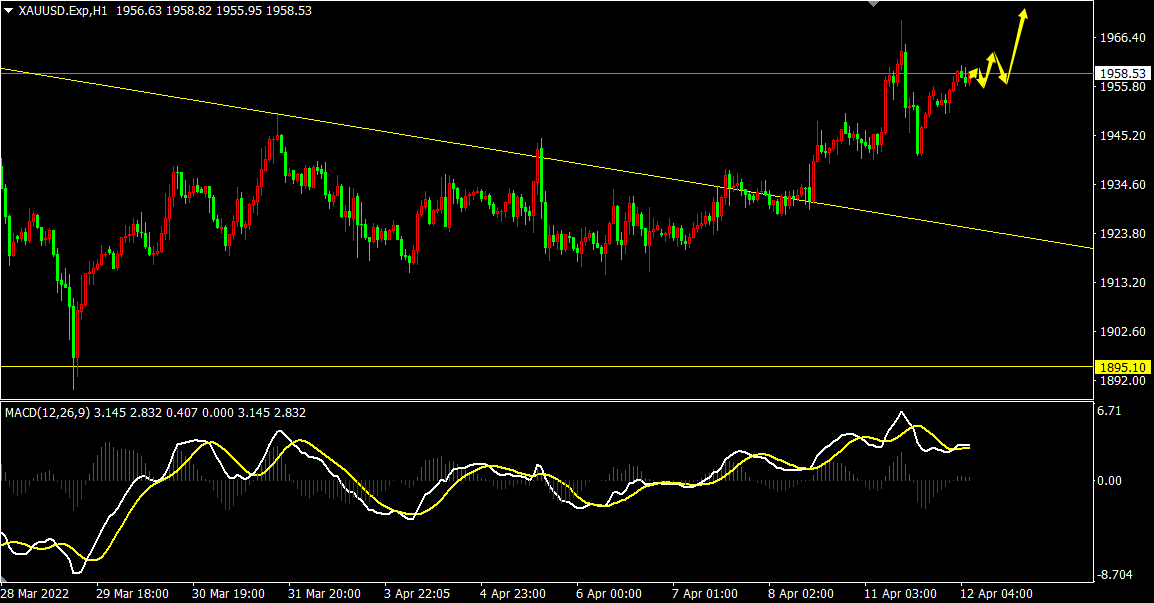Viewport: 1154px width, 603px height.
Task: Click the MACD 6.71 scale value
Action: (1109, 411)
